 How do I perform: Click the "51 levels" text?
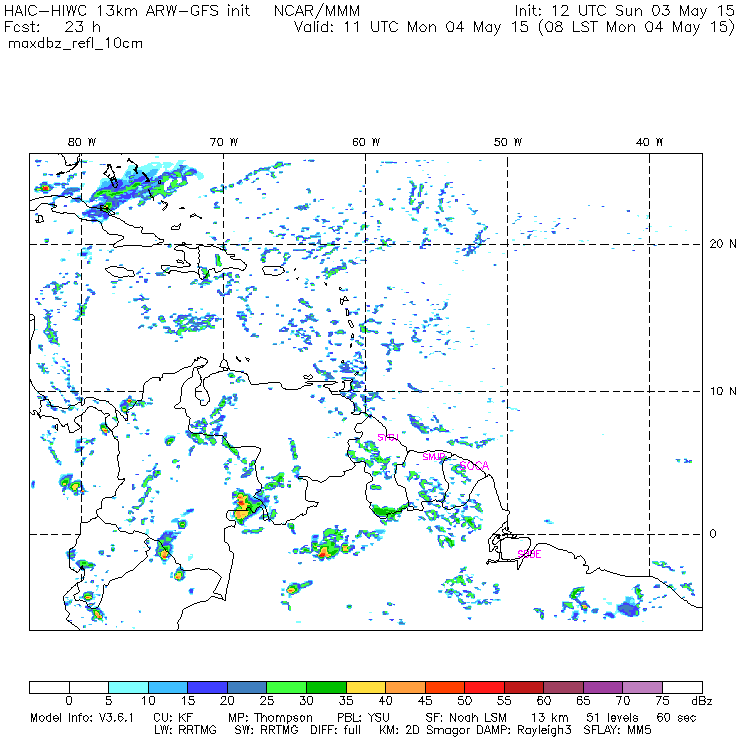(612, 718)
